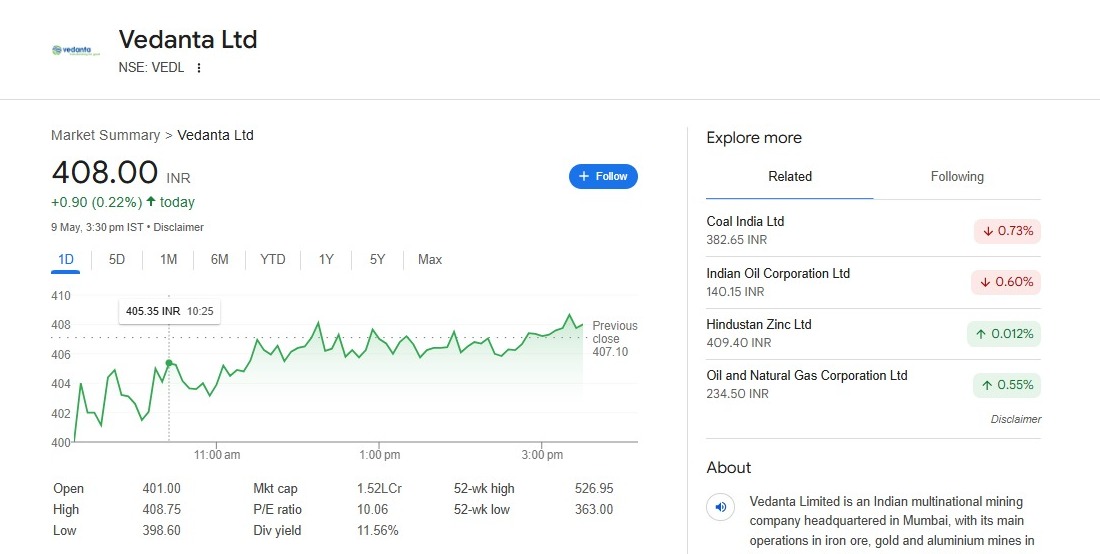
Task: Click the Explore more heading
Action: point(754,138)
